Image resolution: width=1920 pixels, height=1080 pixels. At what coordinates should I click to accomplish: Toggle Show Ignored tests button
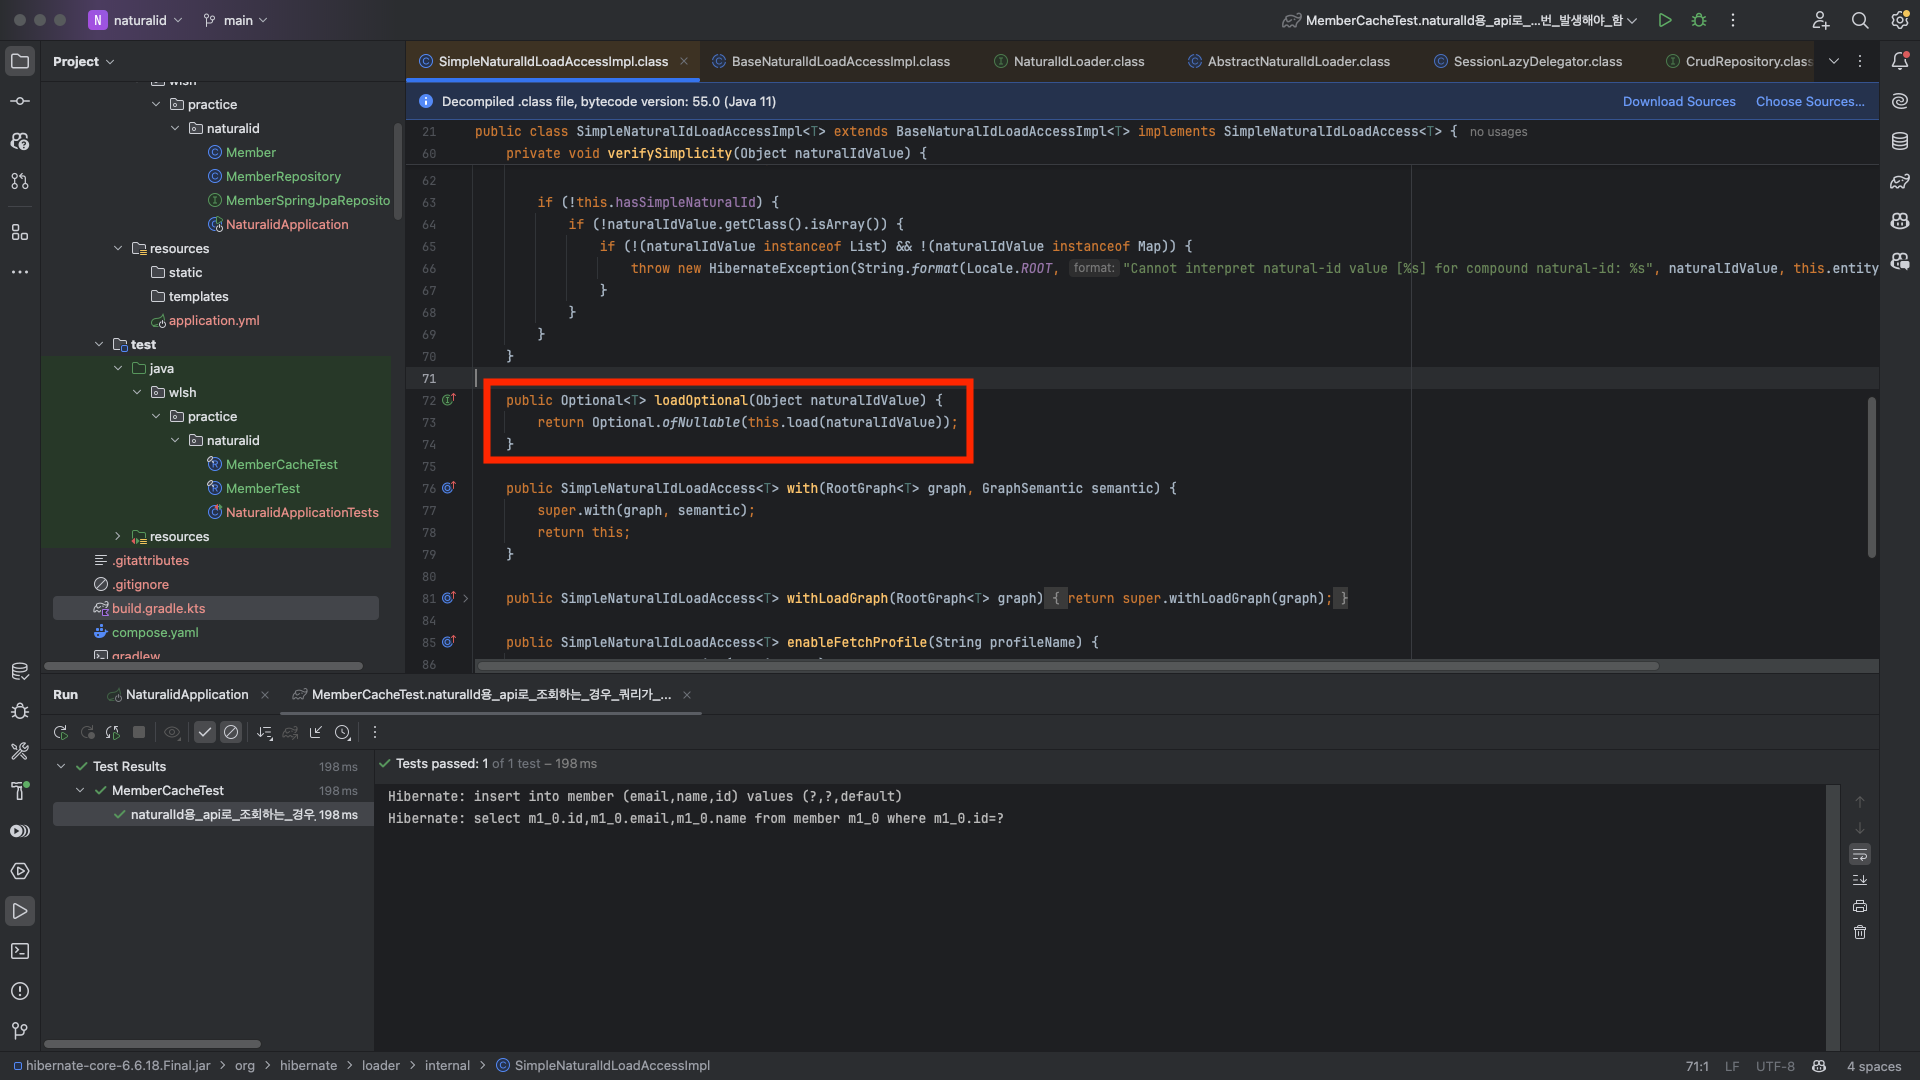pos(231,733)
